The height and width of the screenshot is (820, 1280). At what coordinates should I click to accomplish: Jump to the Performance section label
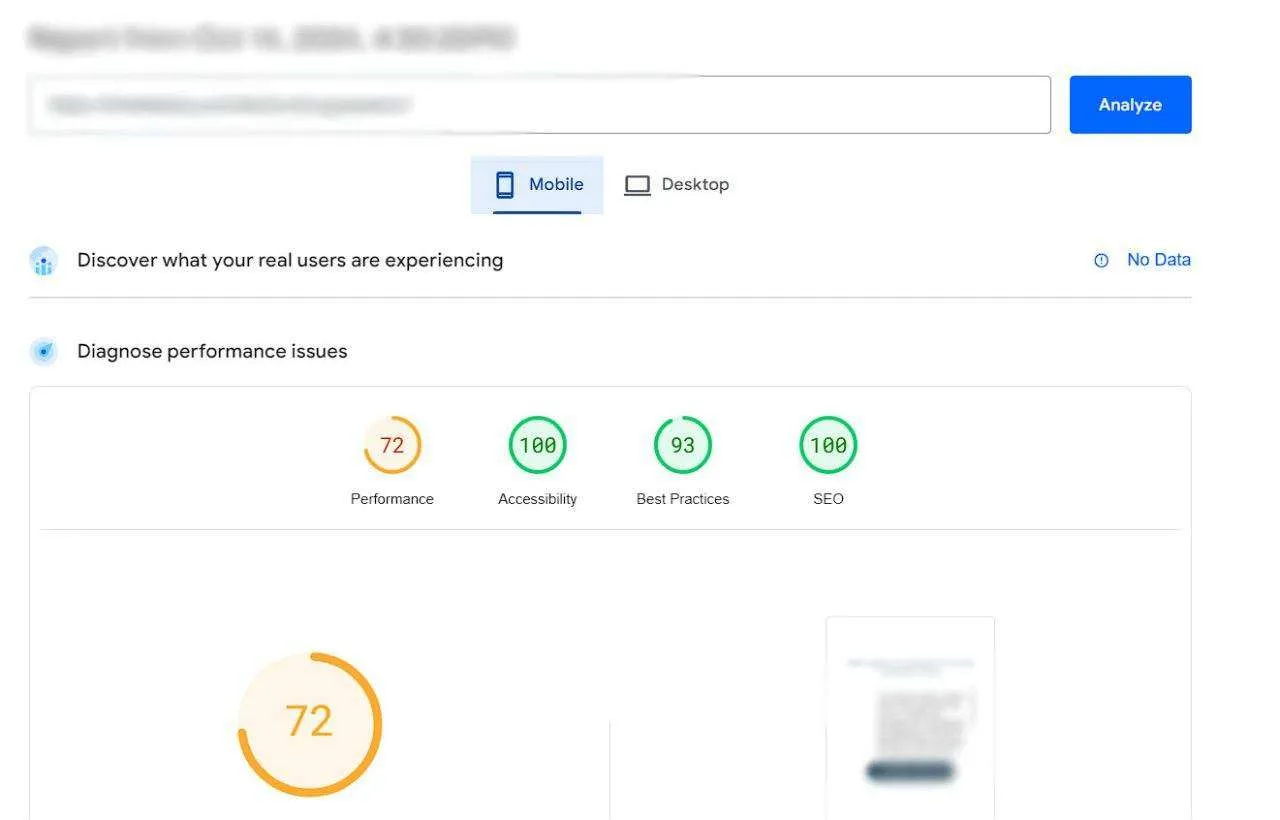[392, 498]
